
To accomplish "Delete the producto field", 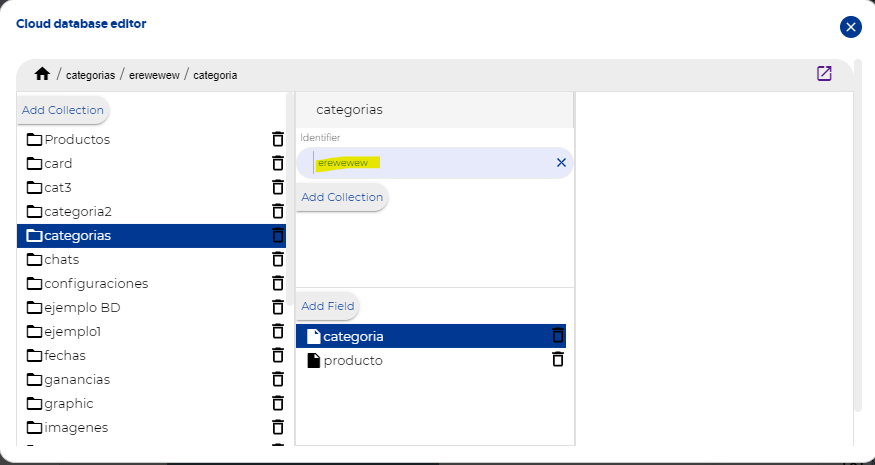I will click(x=557, y=360).
